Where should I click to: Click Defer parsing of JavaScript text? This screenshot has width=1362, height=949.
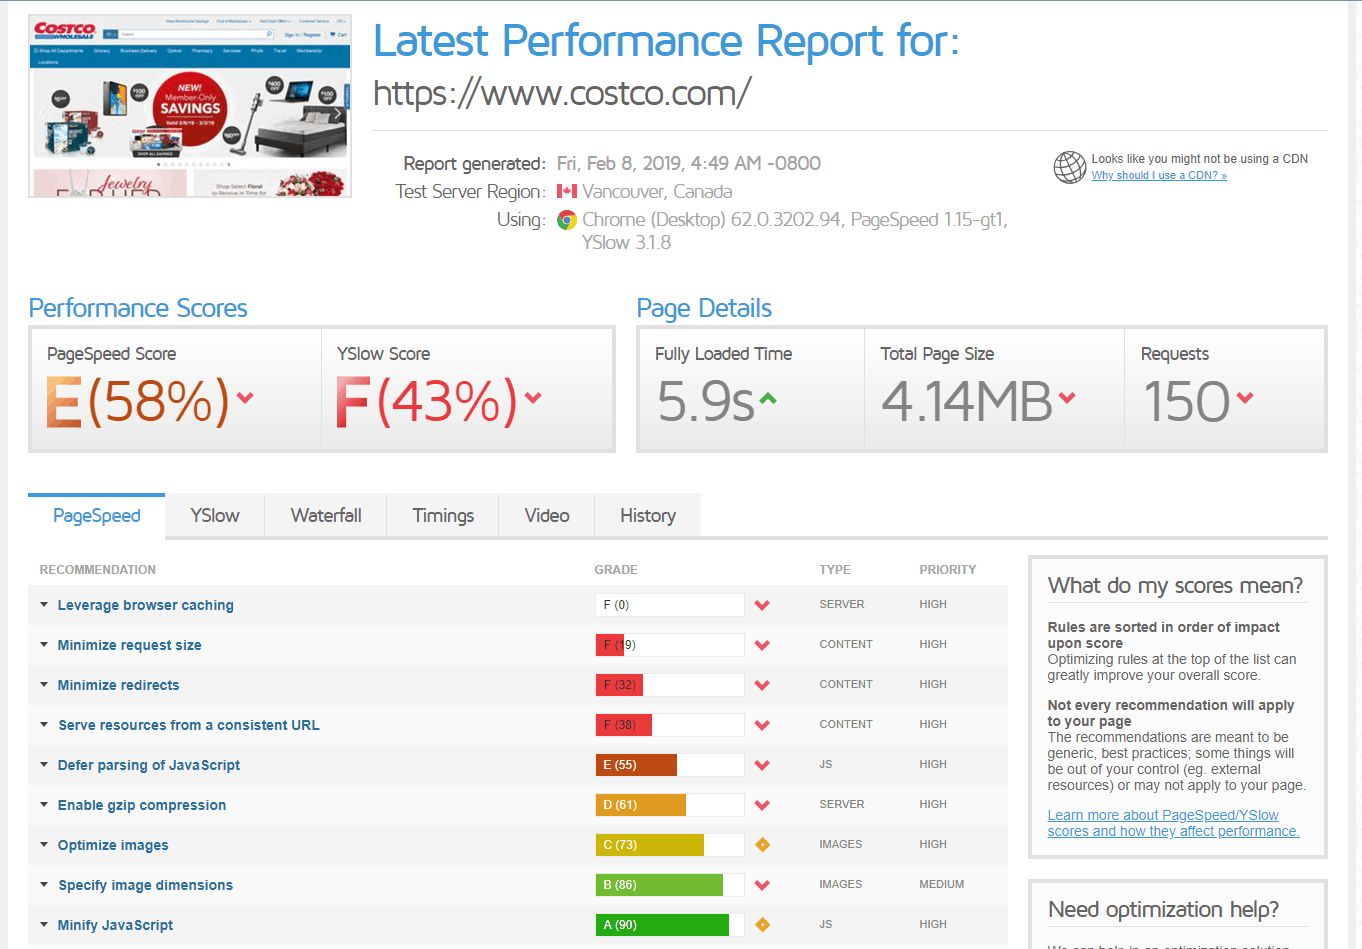tap(149, 765)
